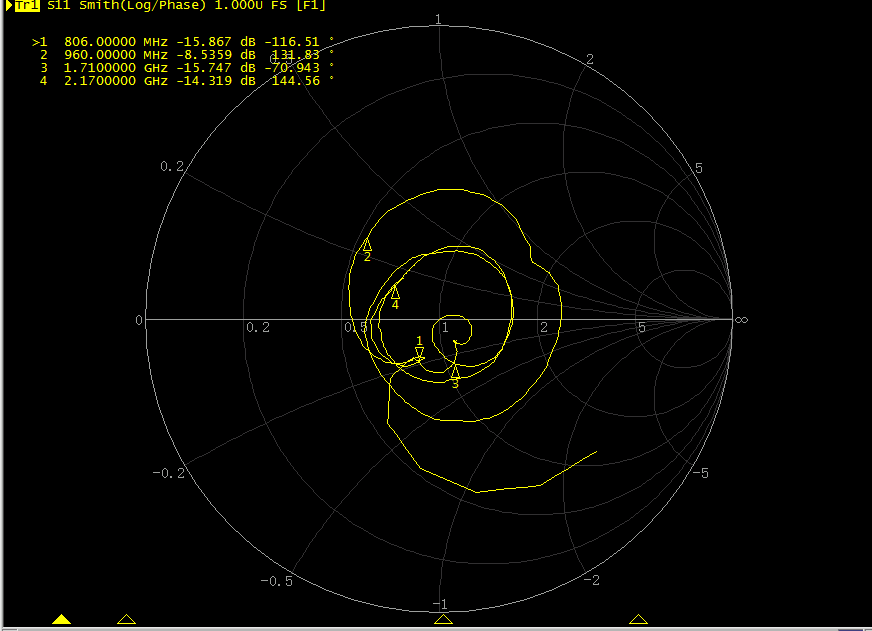Screen dimensions: 872x631
Task: Click the second hollow marker indicator on the bottom axis
Action: 126,619
